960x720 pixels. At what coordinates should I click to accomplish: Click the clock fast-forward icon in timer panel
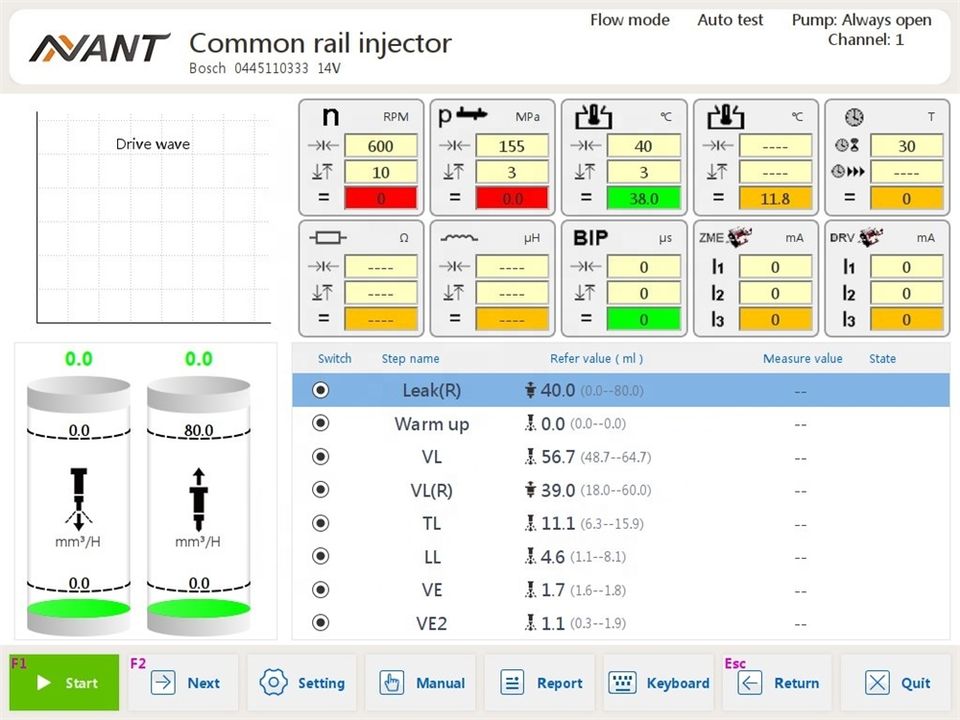(x=848, y=171)
